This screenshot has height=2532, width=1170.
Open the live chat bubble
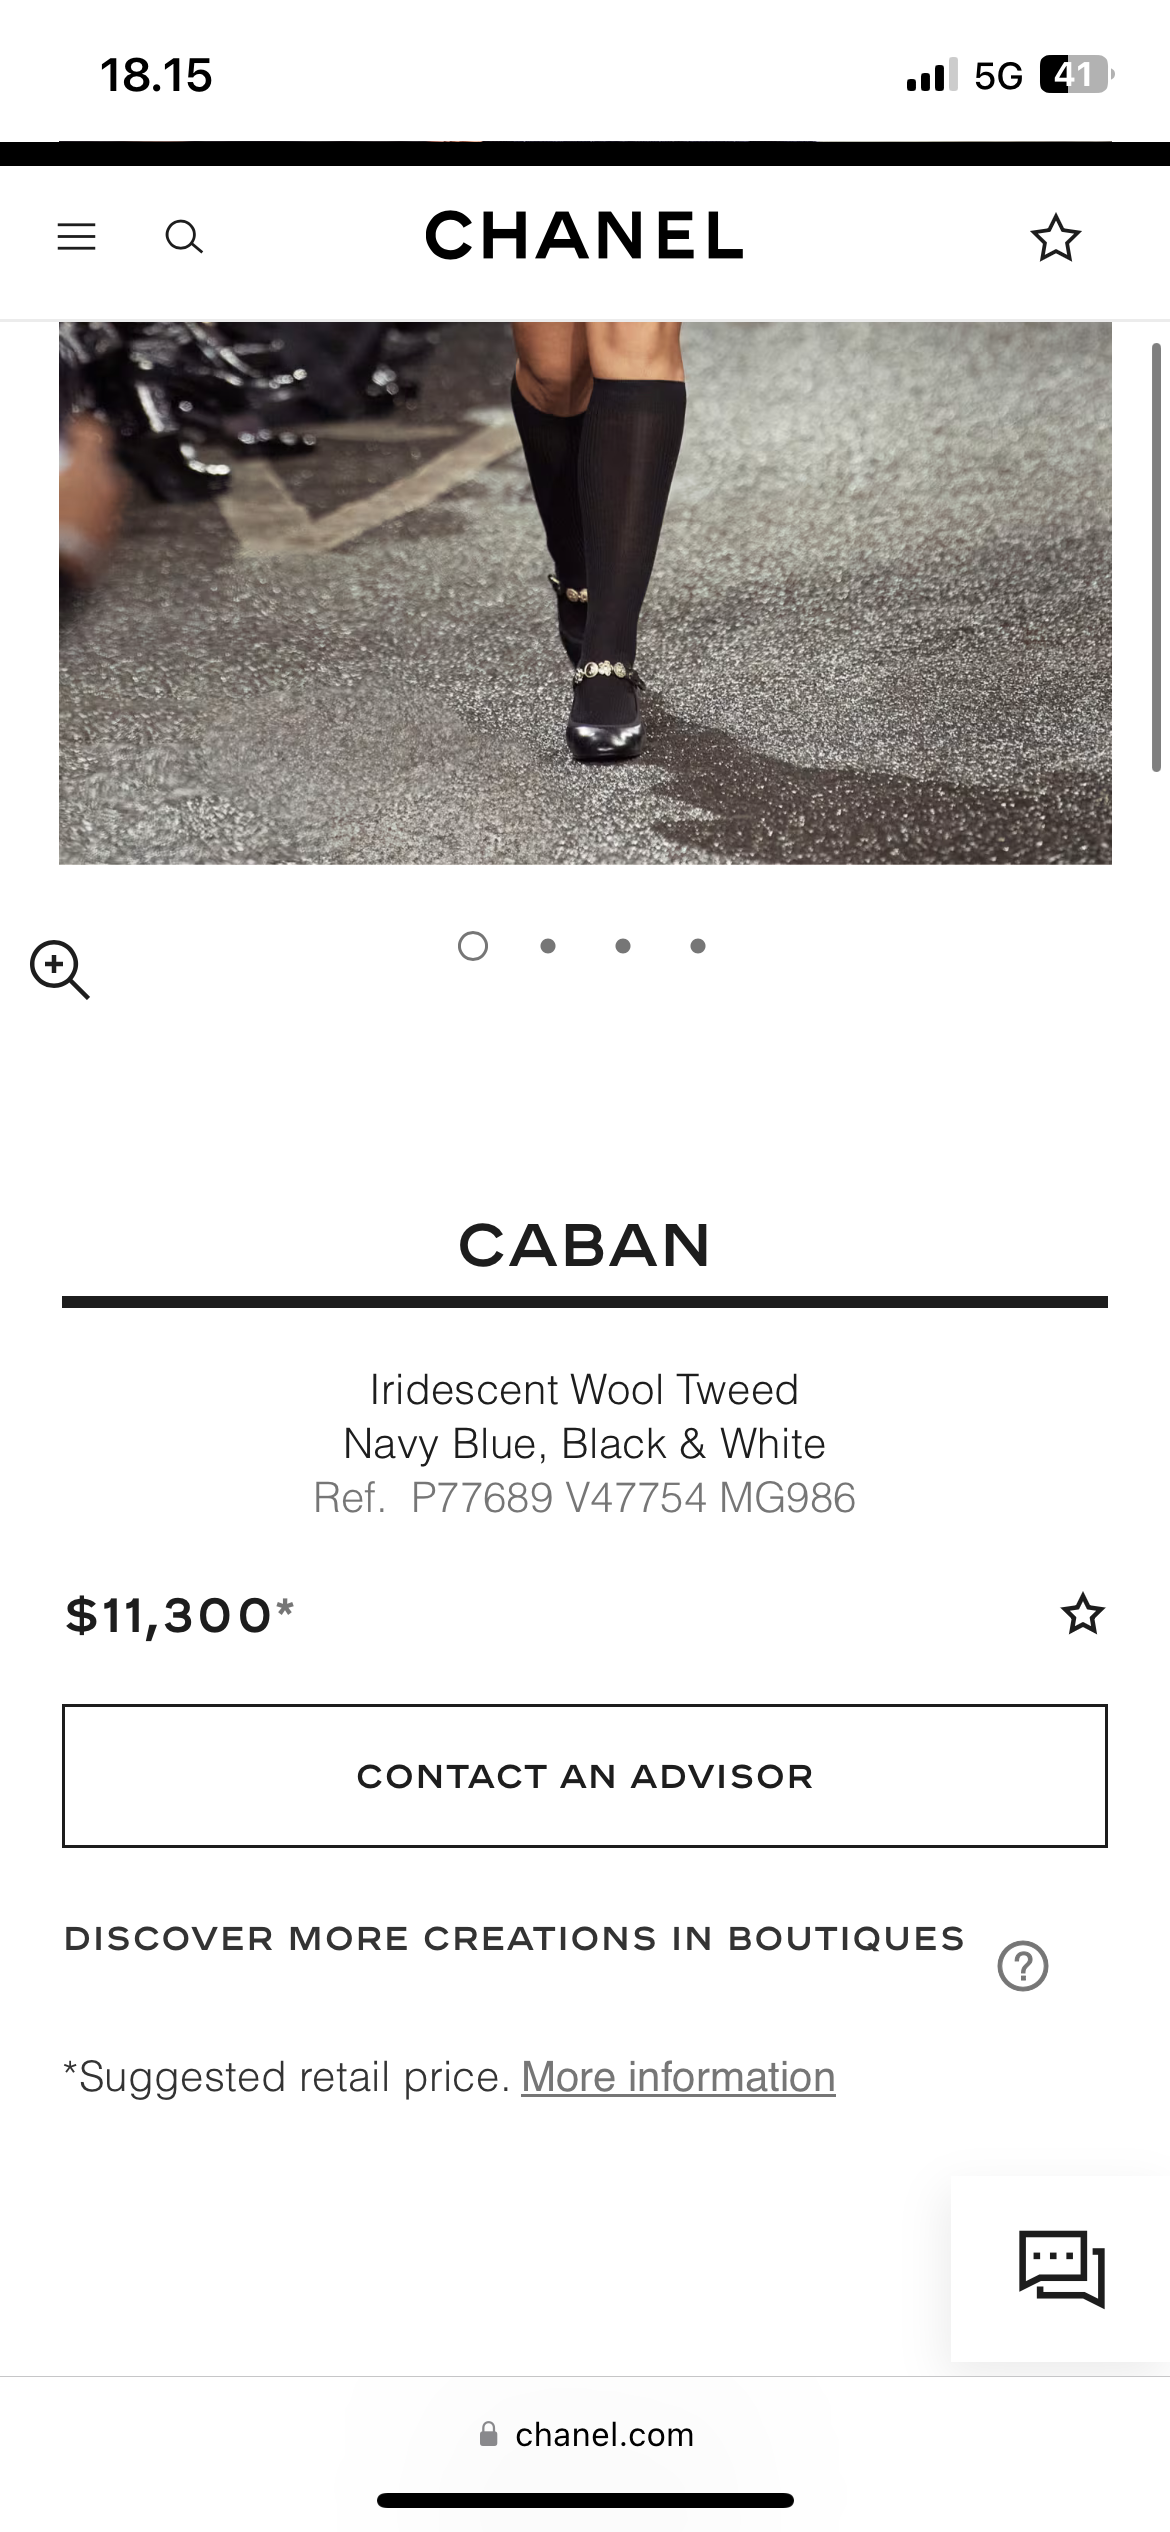click(1061, 2268)
